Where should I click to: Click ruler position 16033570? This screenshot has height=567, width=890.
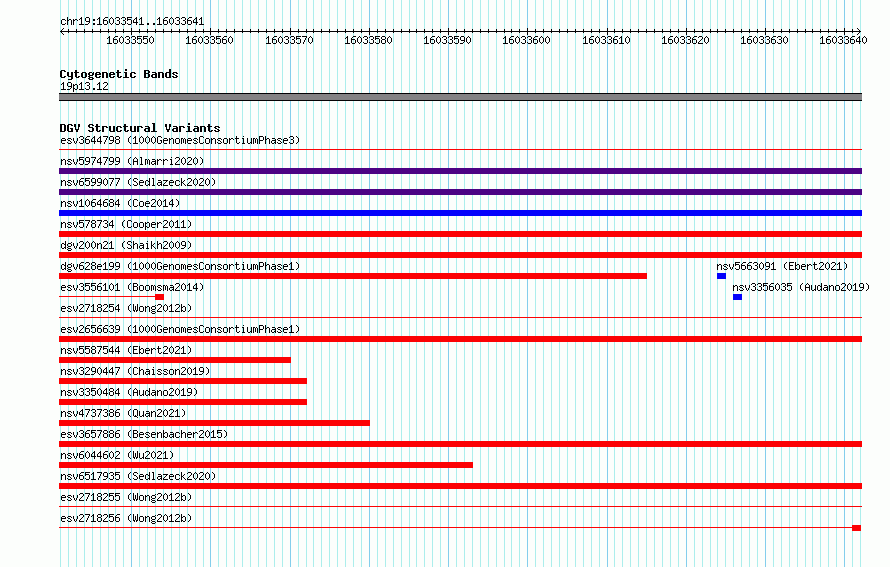tap(289, 40)
